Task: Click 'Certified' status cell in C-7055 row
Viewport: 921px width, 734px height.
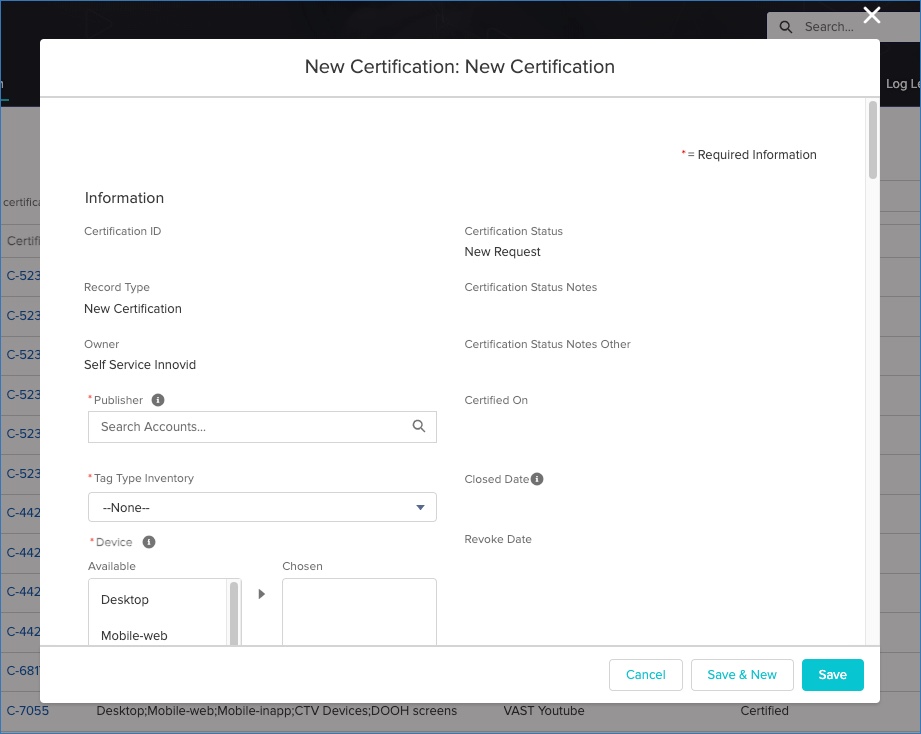Action: tap(764, 711)
